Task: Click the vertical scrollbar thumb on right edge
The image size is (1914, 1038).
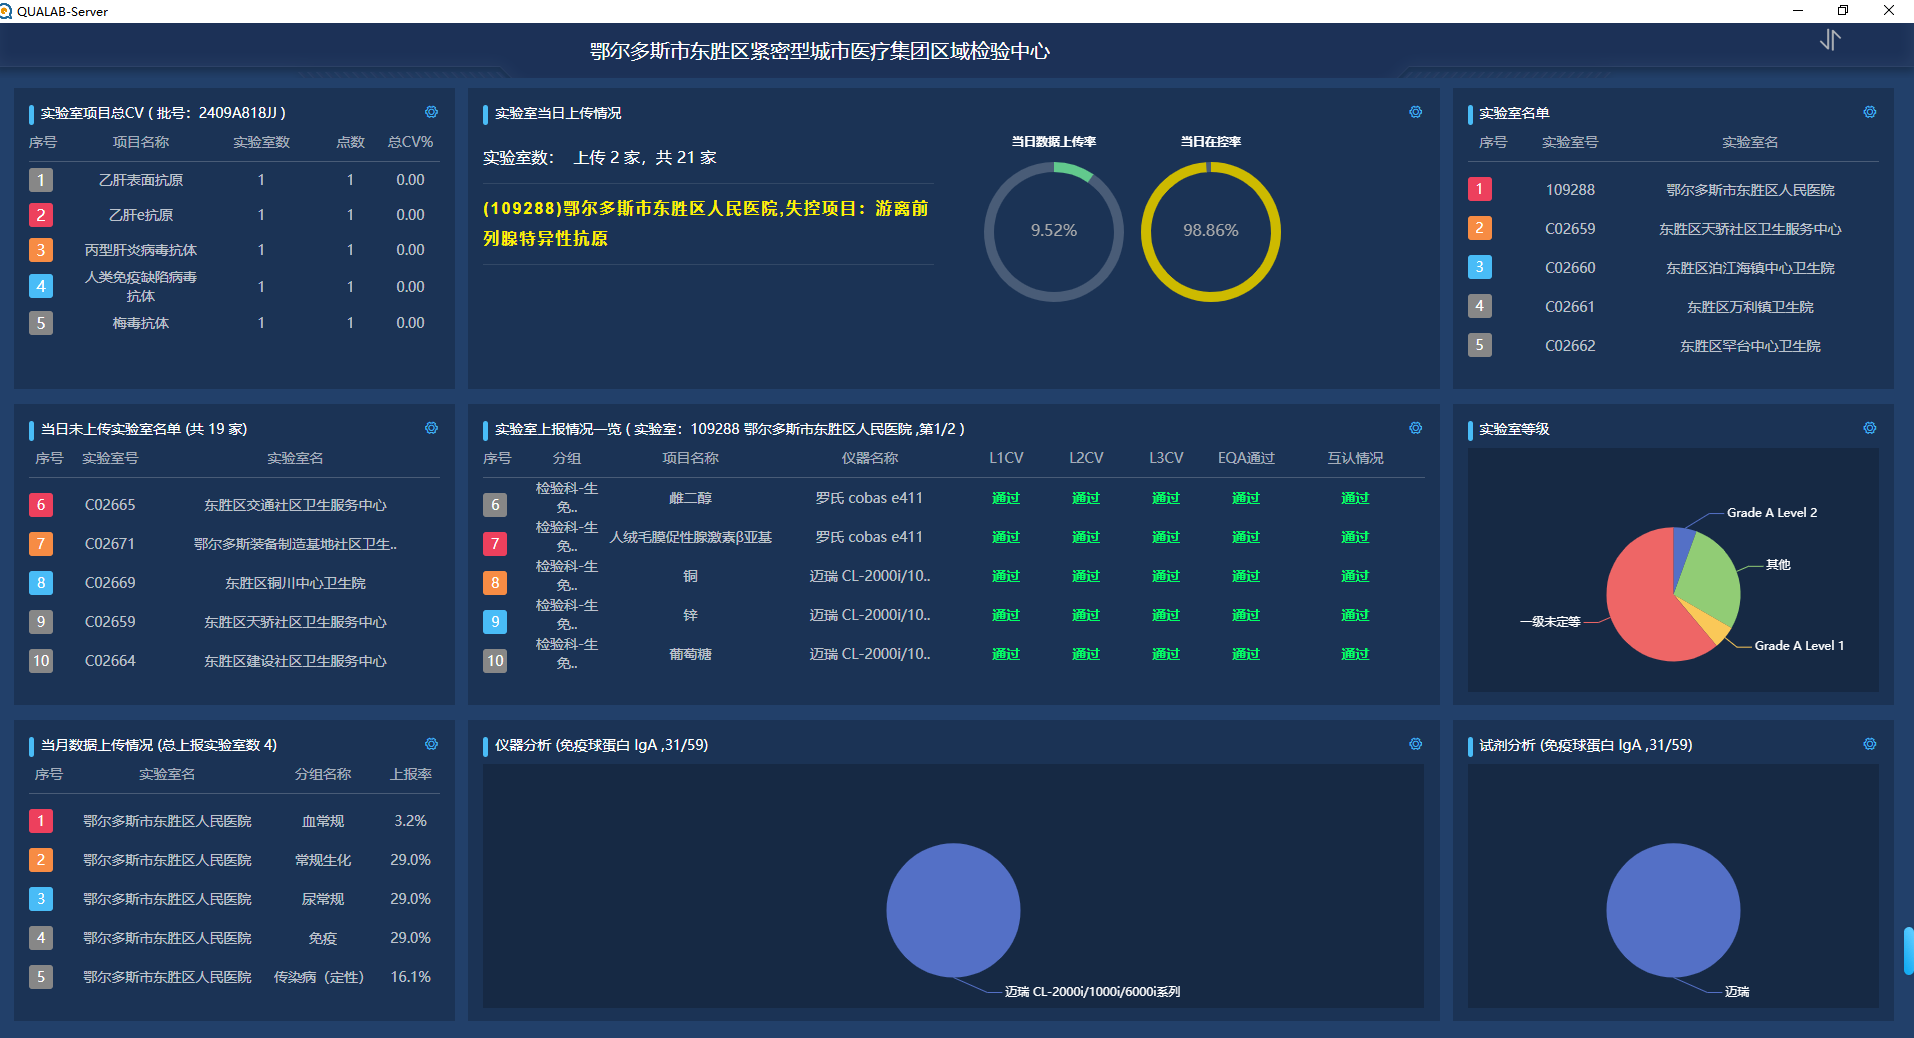Action: click(x=1908, y=951)
